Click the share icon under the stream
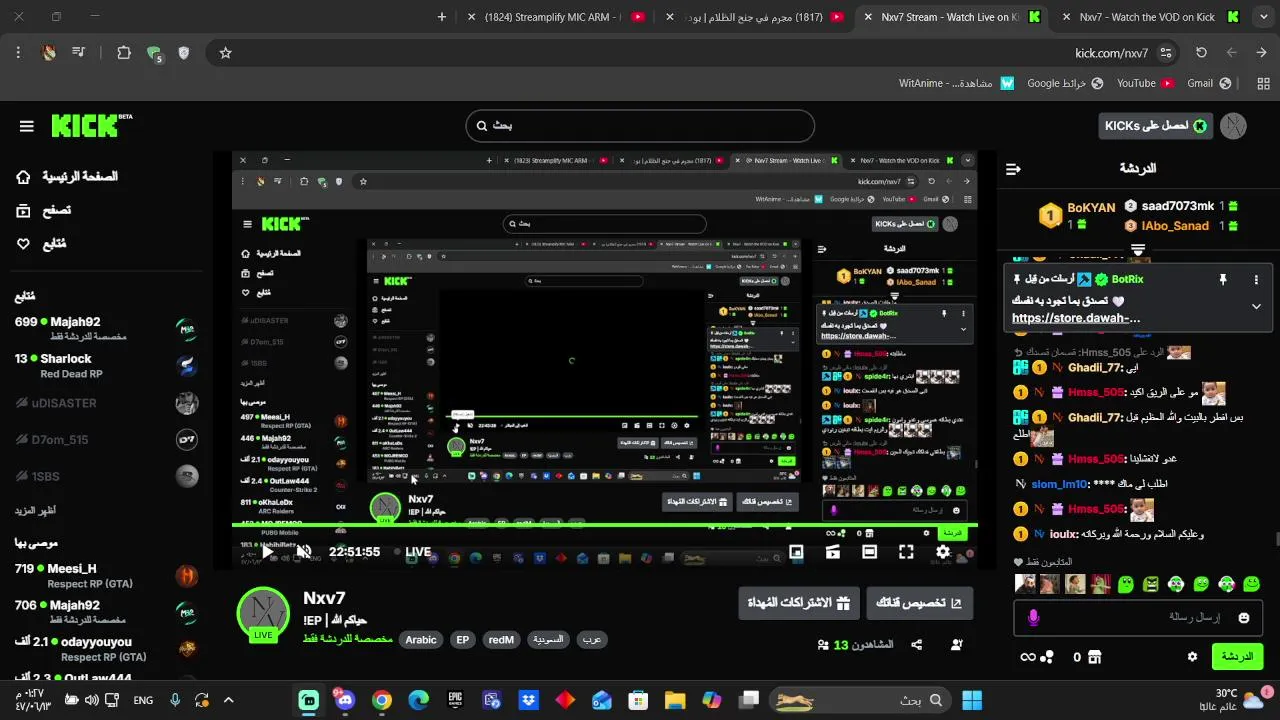The width and height of the screenshot is (1280, 720). click(x=917, y=645)
